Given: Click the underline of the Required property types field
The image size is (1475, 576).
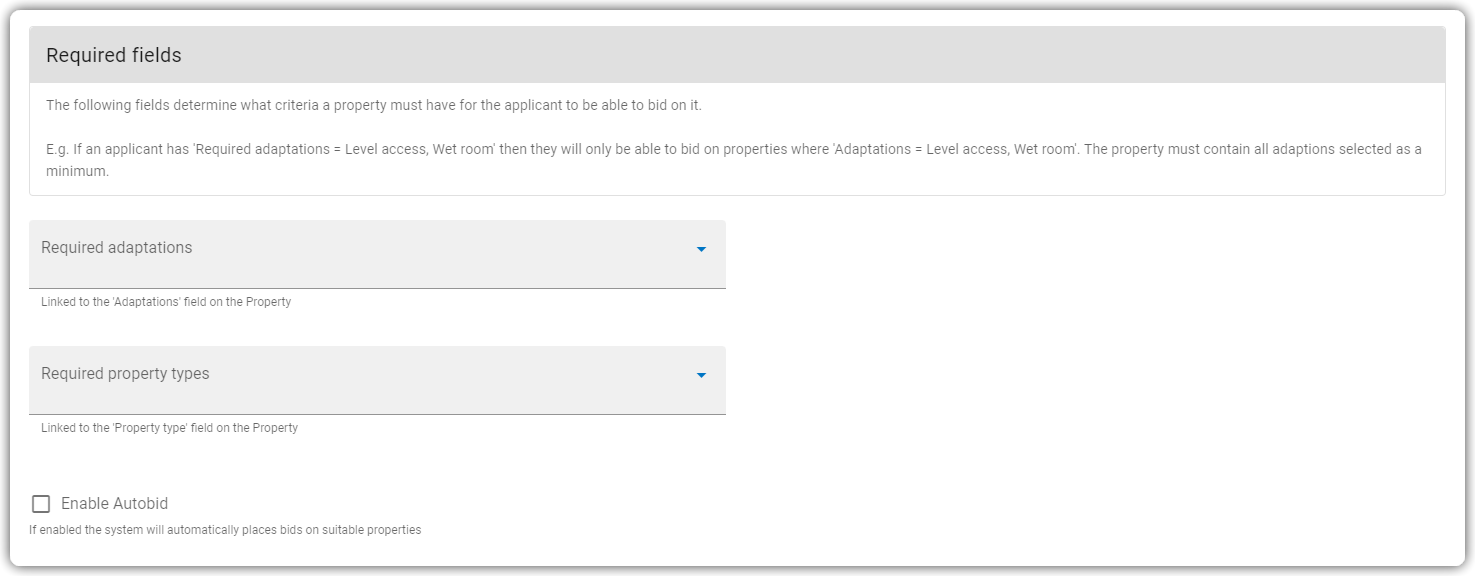Looking at the screenshot, I should point(377,414).
